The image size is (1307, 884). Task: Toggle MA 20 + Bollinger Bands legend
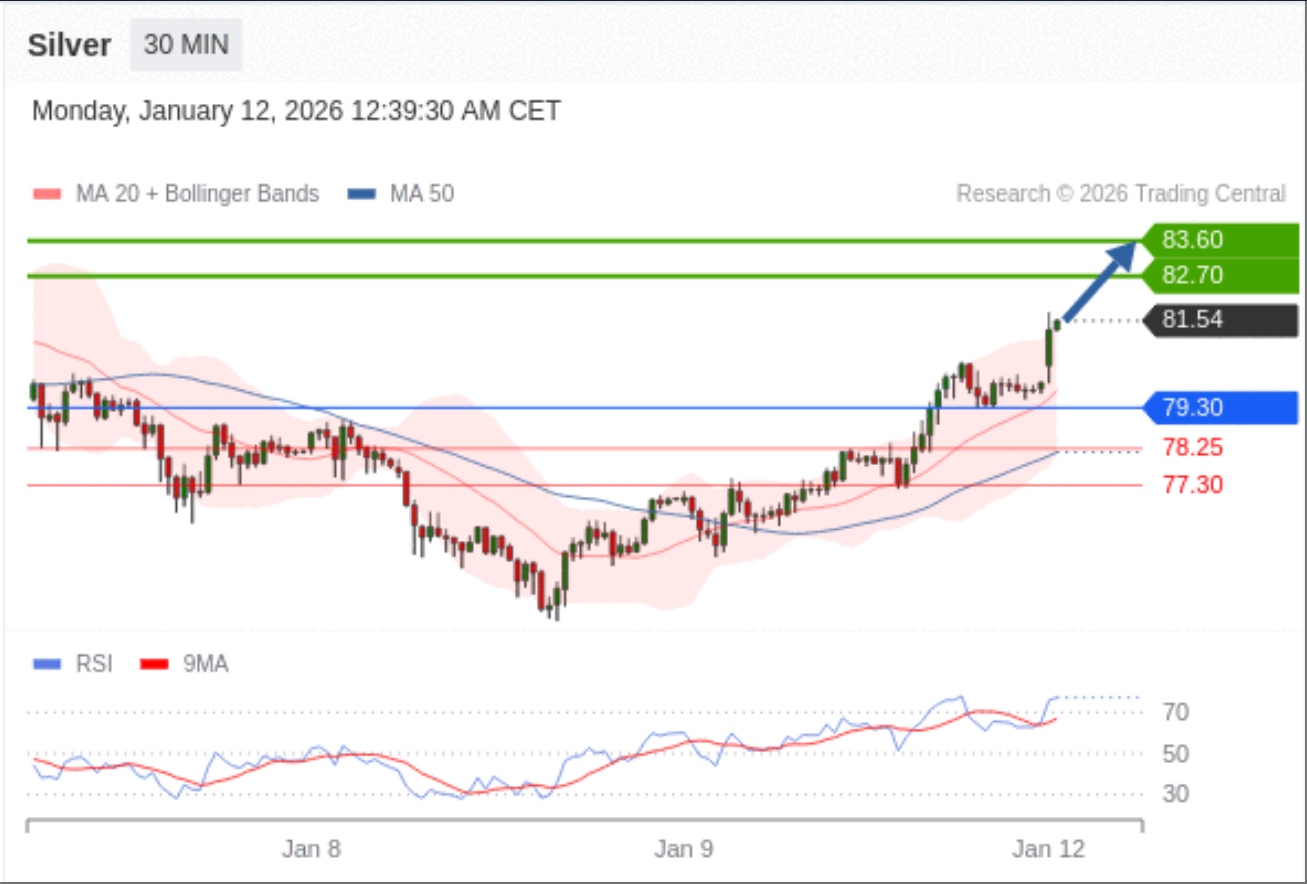[197, 194]
